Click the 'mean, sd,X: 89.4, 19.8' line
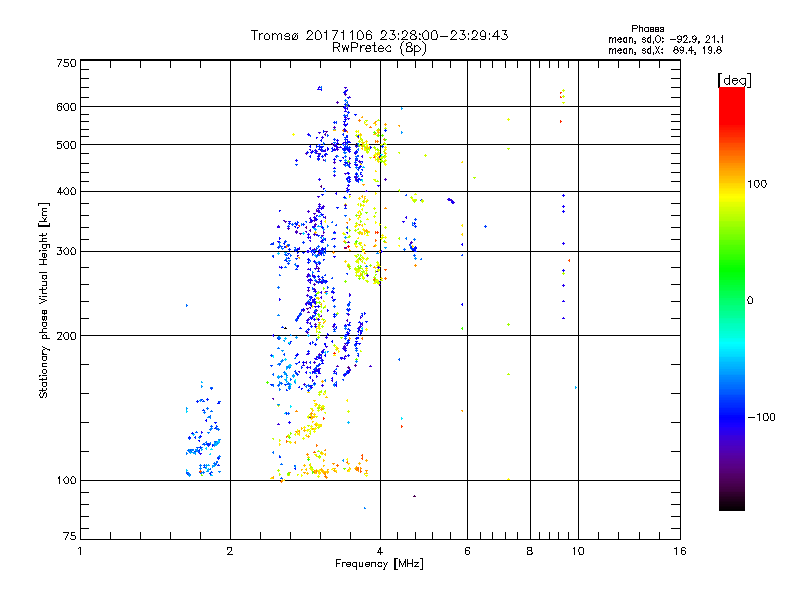 [665, 51]
